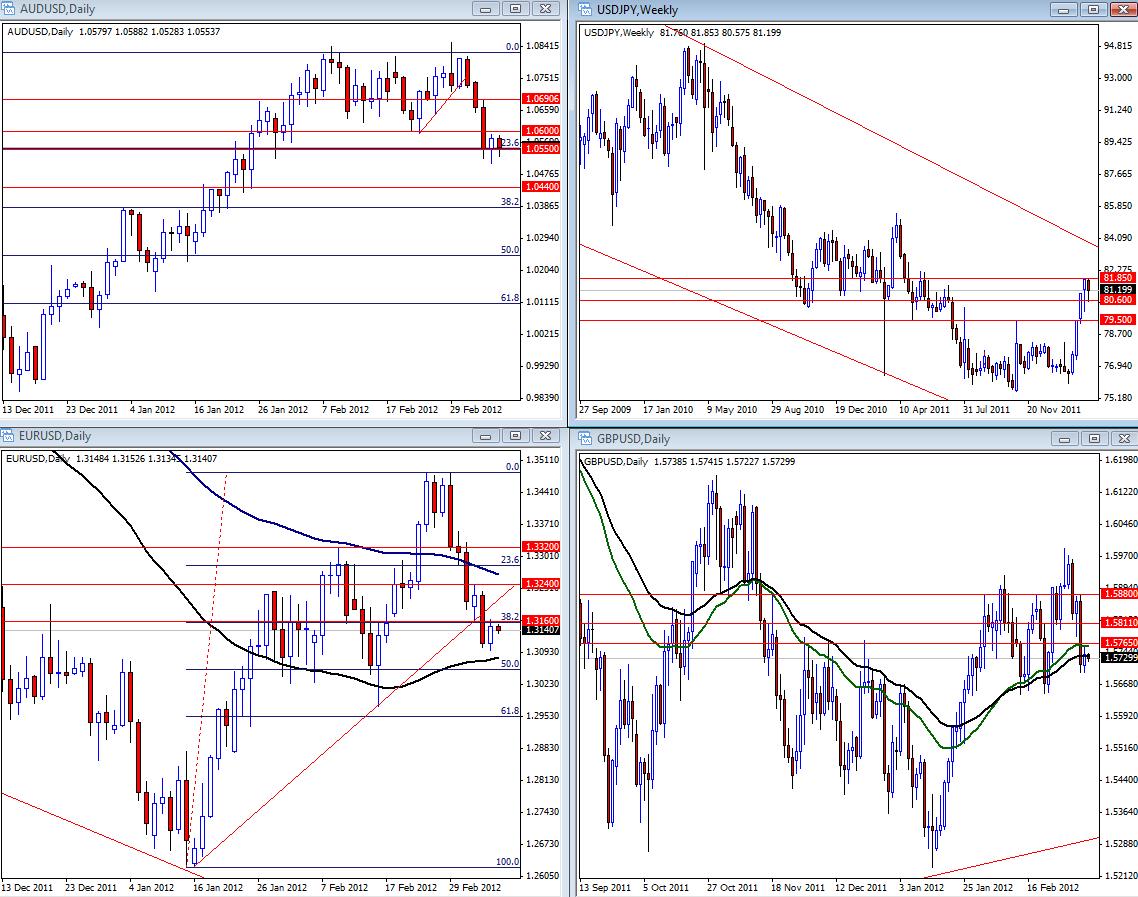Click the 27 Oct 2011 date on GBPUSD axis
The width and height of the screenshot is (1138, 897).
(x=732, y=887)
